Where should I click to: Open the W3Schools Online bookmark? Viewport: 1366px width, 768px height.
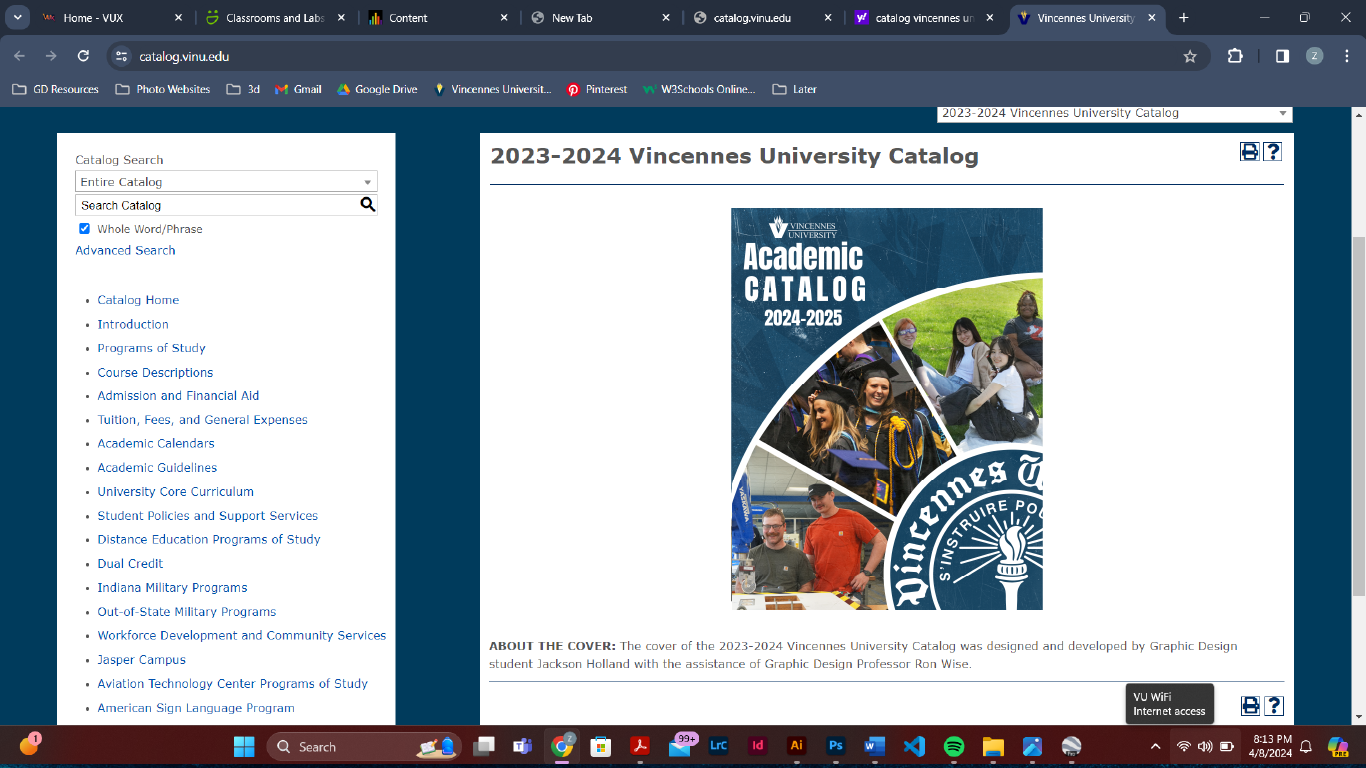coord(699,89)
